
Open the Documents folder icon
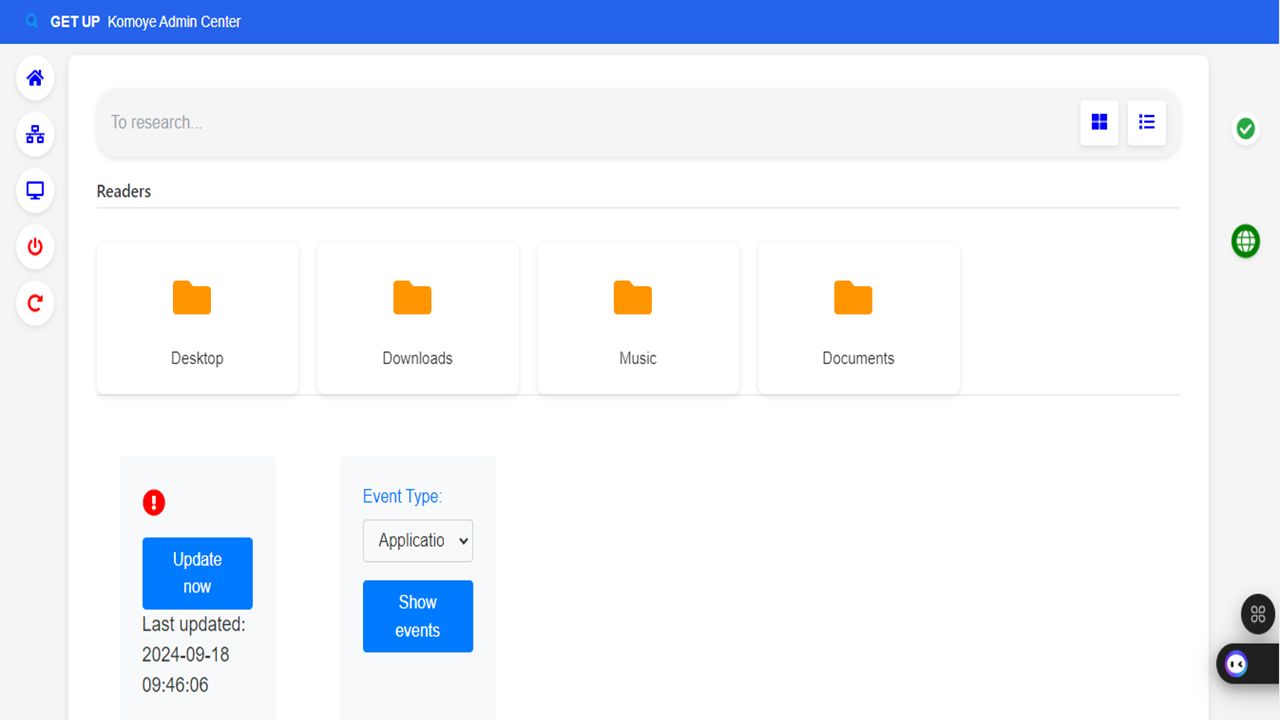click(853, 297)
